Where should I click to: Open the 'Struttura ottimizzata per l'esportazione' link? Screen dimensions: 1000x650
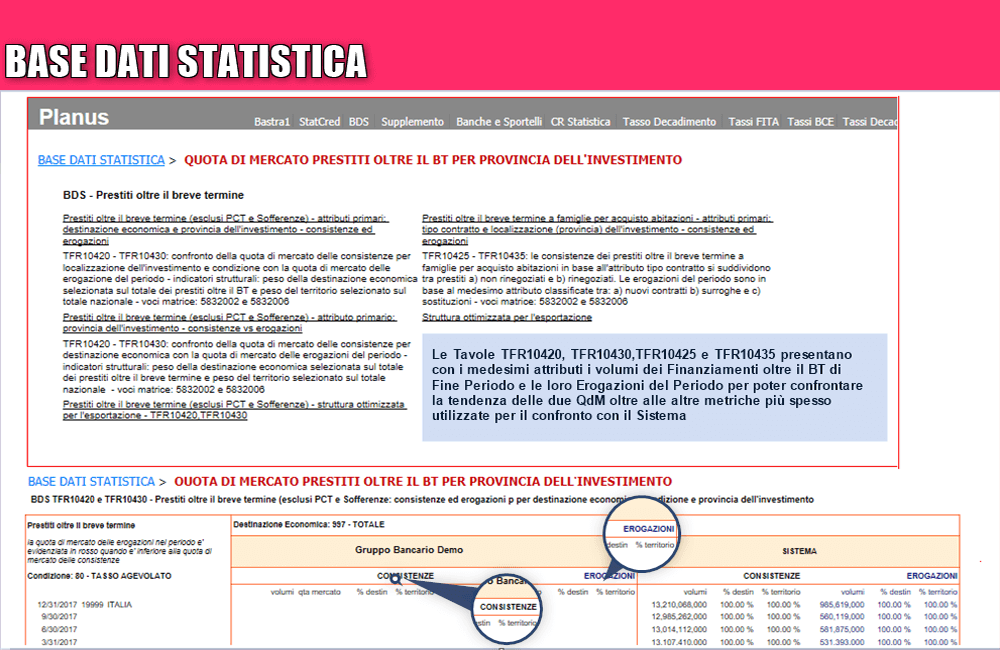point(506,318)
